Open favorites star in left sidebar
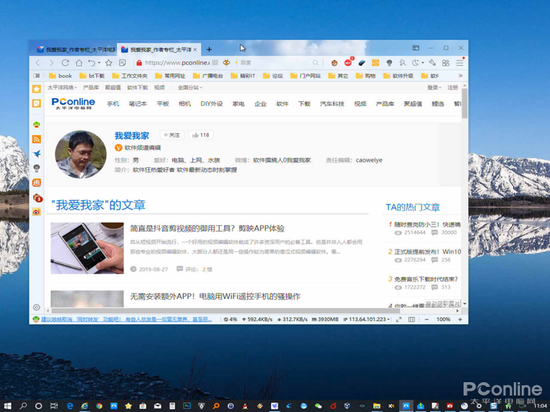 coord(36,89)
